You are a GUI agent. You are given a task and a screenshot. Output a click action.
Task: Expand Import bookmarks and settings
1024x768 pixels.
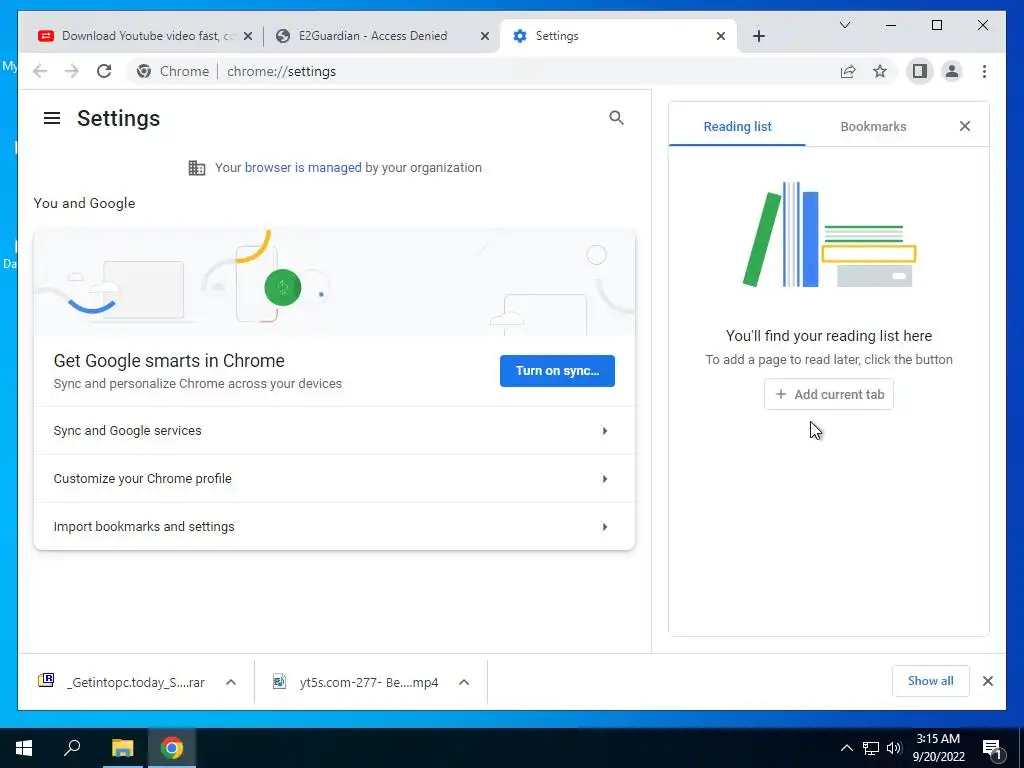coord(334,526)
